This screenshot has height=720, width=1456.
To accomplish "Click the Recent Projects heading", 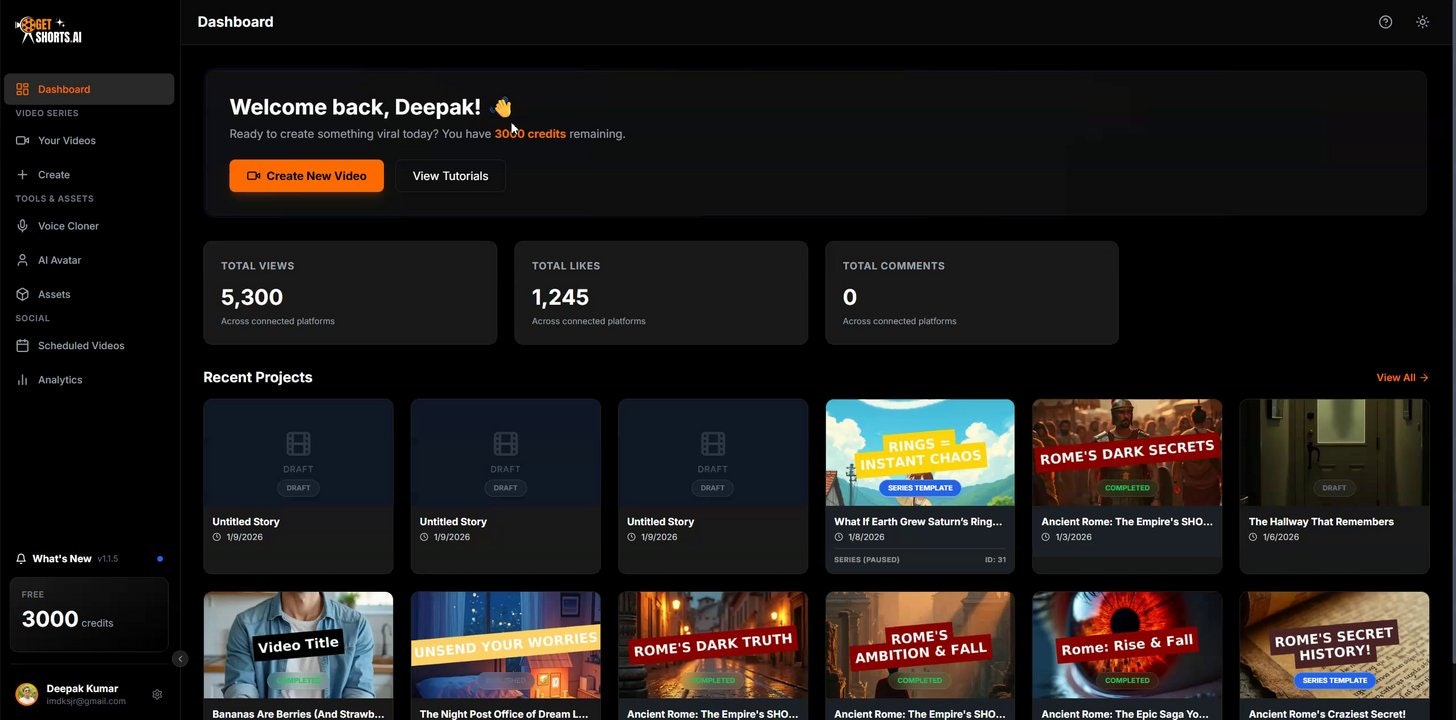I will pyautogui.click(x=258, y=378).
